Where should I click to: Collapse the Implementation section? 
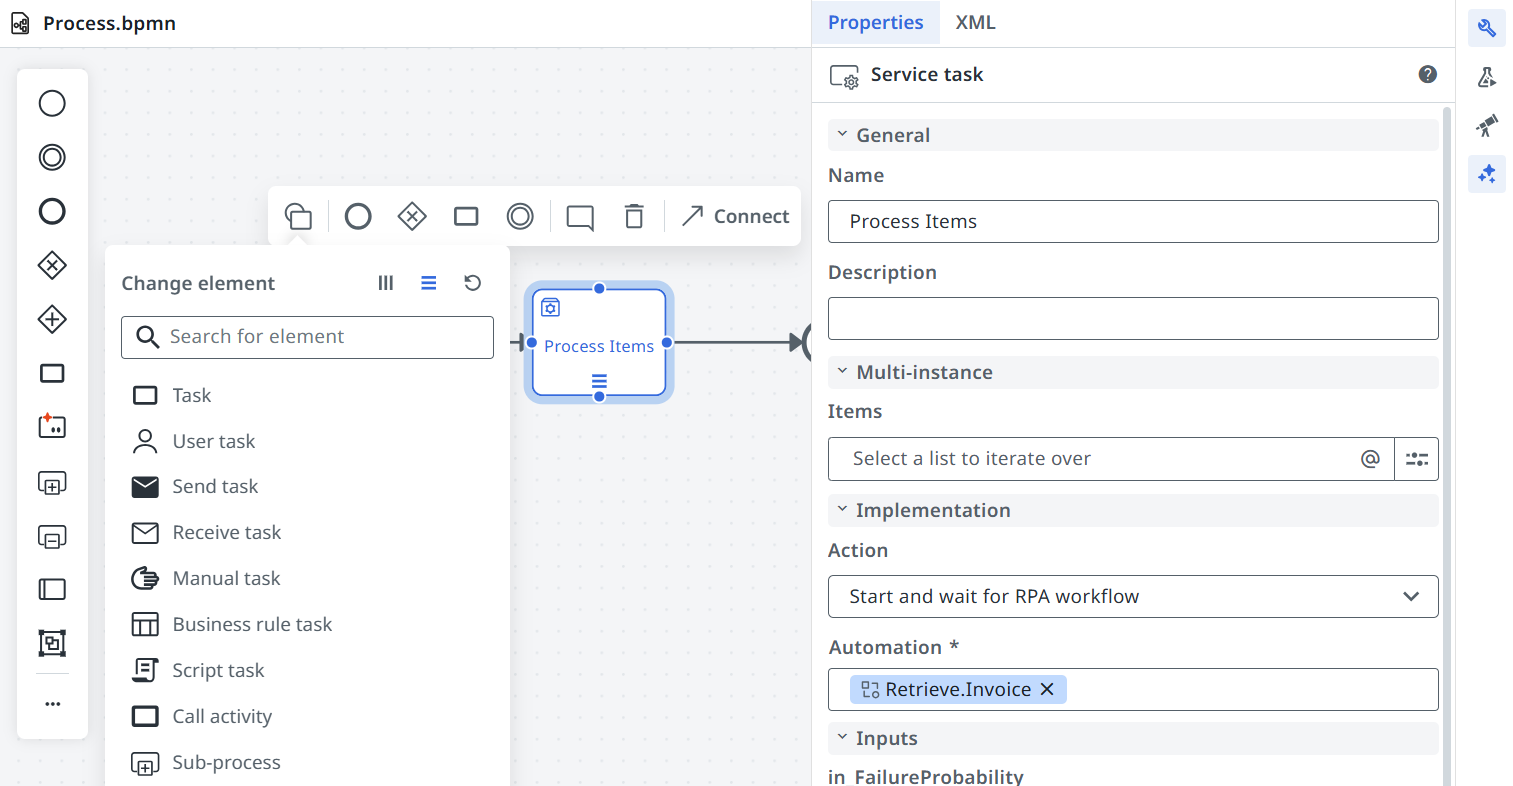pyautogui.click(x=842, y=509)
